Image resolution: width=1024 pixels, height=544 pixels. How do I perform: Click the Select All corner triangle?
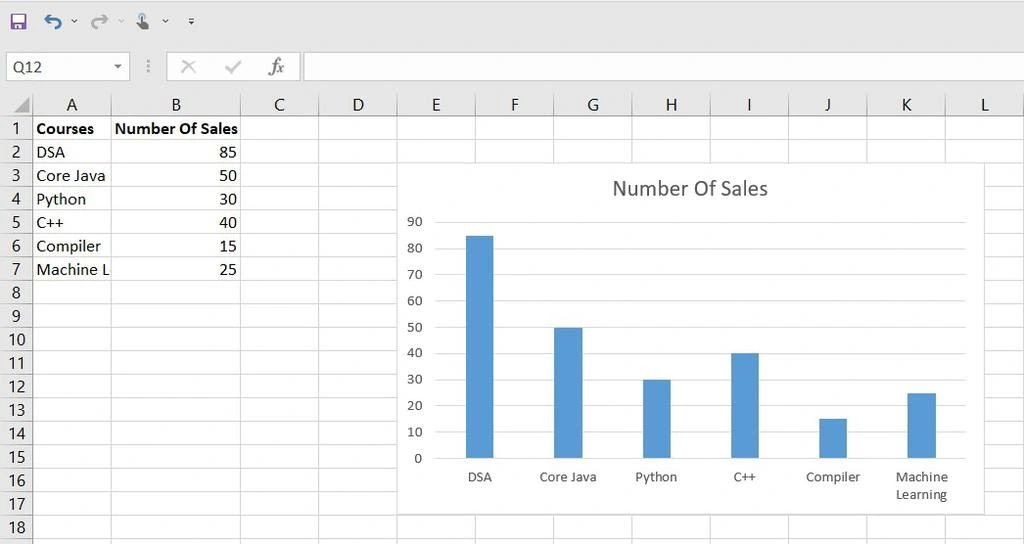click(21, 104)
